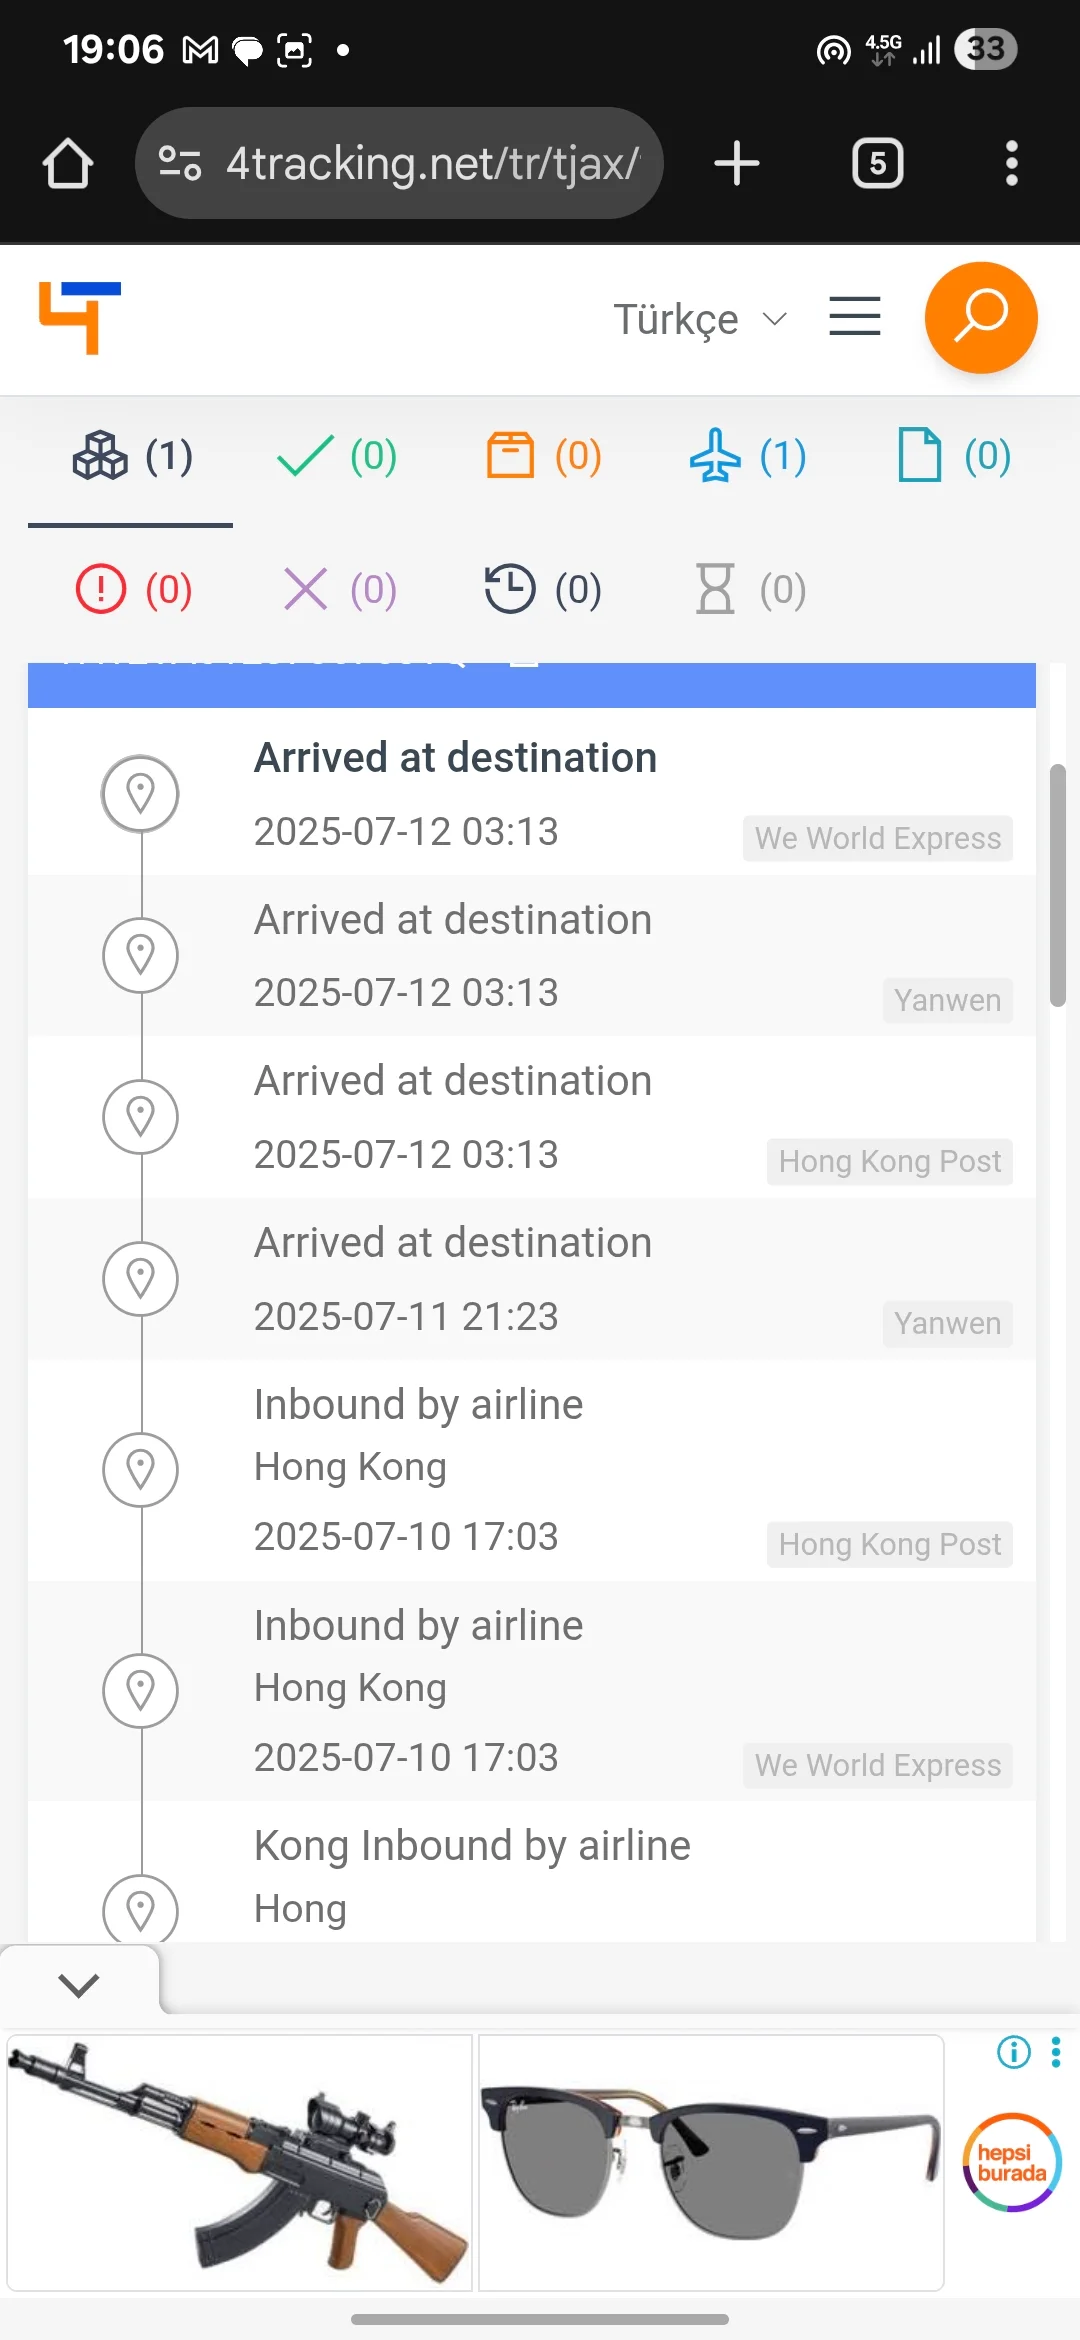Click the Hong Kong Post carrier label
The width and height of the screenshot is (1080, 2340).
pos(889,1162)
